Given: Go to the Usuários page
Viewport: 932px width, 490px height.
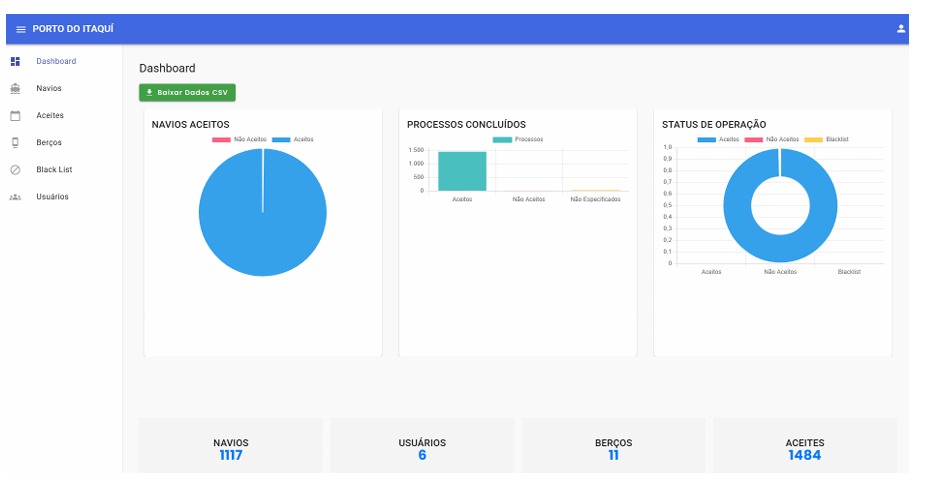Looking at the screenshot, I should click(52, 197).
